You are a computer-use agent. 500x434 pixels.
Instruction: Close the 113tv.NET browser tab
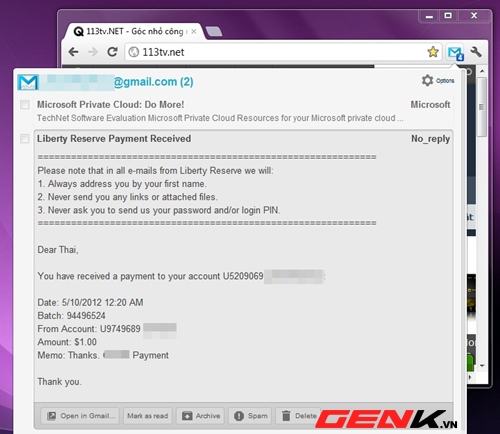pyautogui.click(x=194, y=32)
